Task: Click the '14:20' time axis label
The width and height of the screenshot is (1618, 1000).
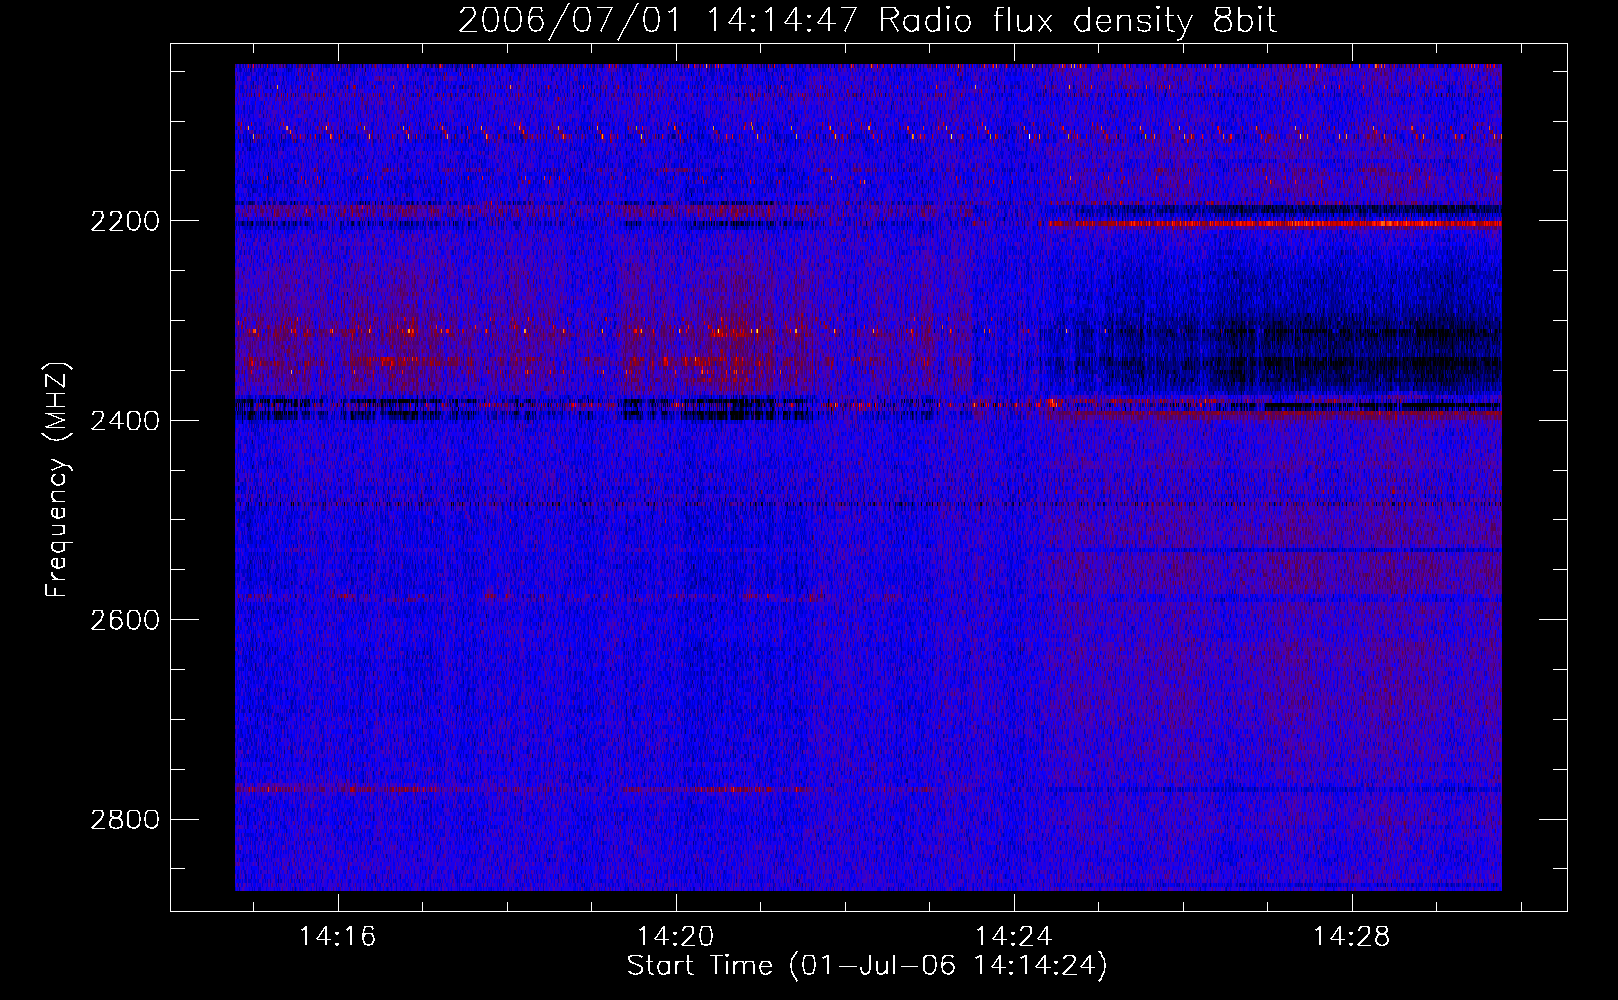Action: click(676, 937)
